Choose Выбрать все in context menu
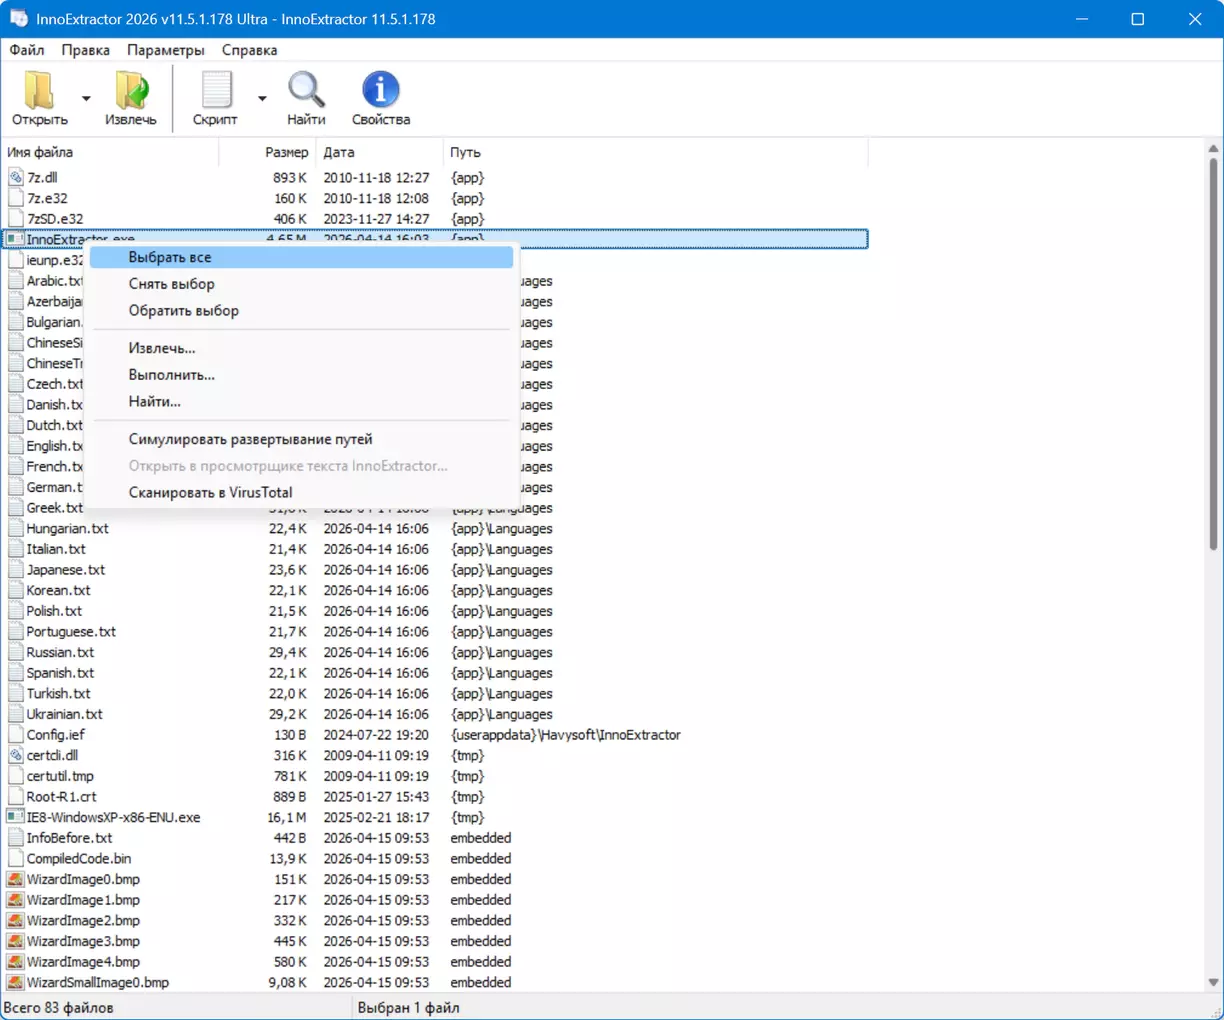The height and width of the screenshot is (1020, 1224). coord(170,257)
